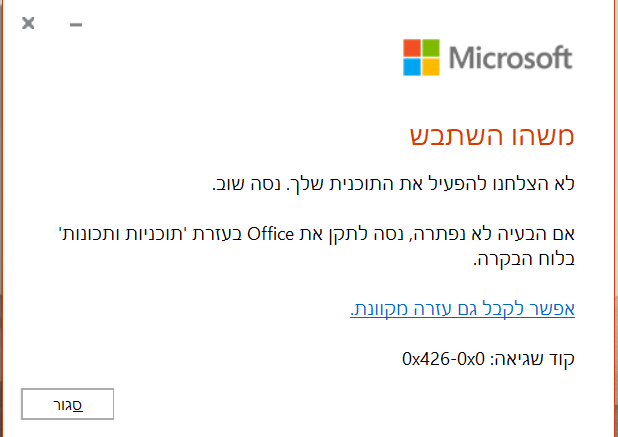
Task: Open the online help link אפשר לקבל גם עזרה מקוונת
Action: 462,309
